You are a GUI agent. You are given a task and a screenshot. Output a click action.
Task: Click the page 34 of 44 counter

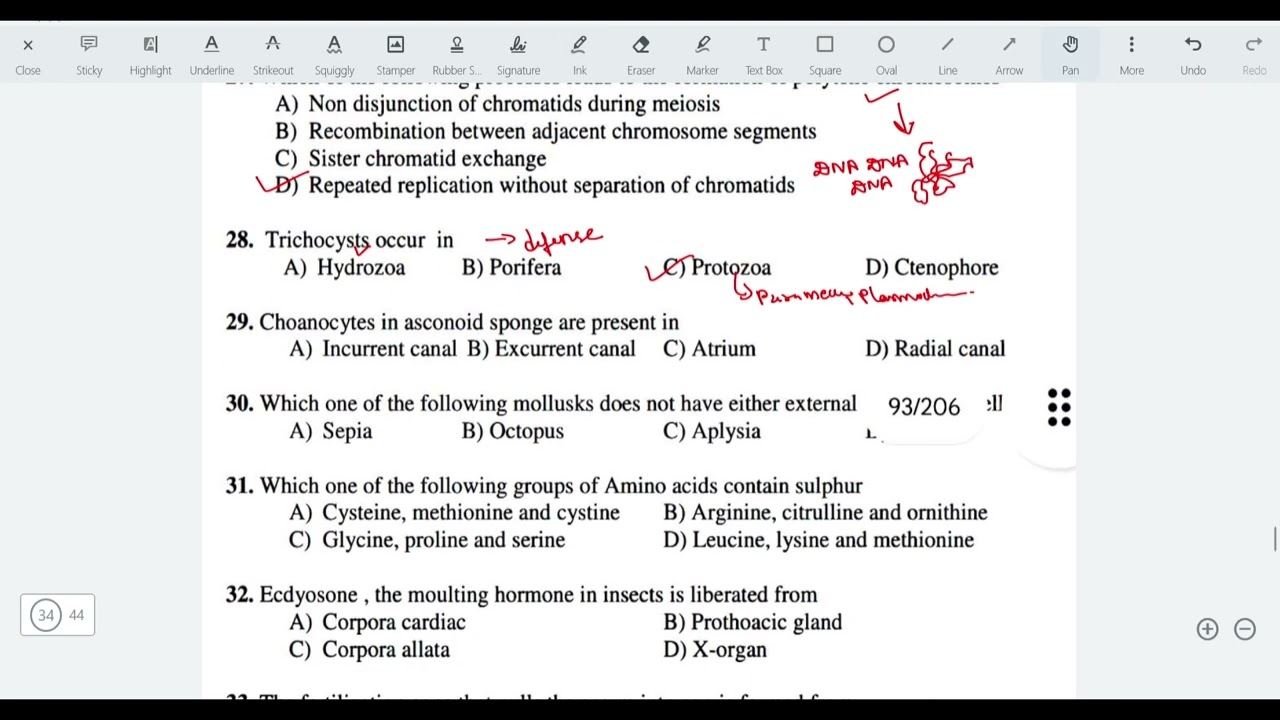click(58, 615)
